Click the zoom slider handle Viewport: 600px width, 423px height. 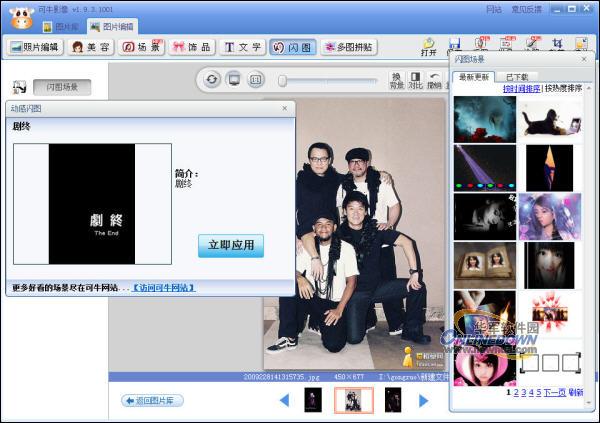283,80
